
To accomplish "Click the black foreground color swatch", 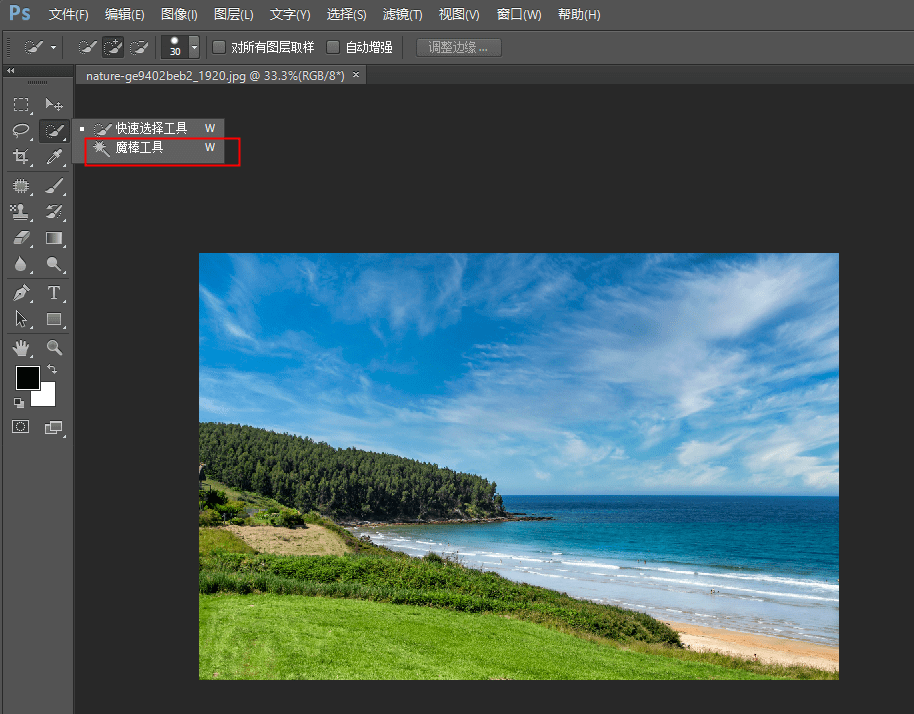I will pyautogui.click(x=27, y=377).
